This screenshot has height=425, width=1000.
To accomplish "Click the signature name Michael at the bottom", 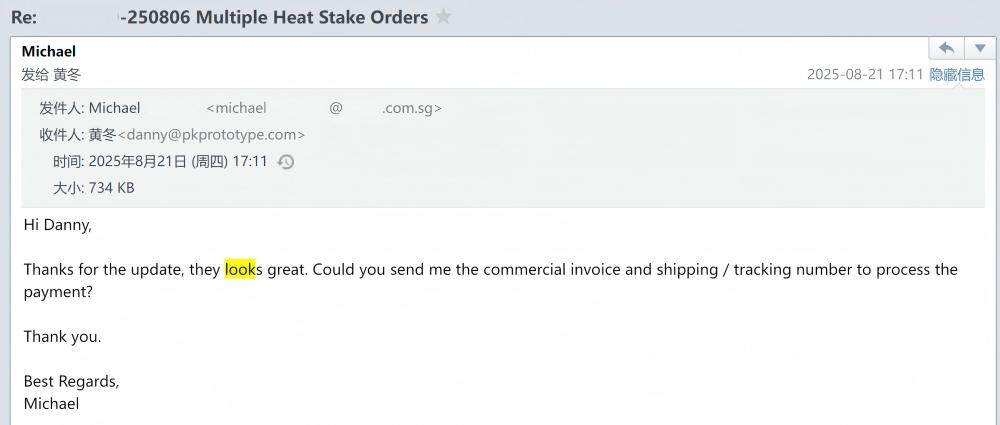I will coord(51,404).
